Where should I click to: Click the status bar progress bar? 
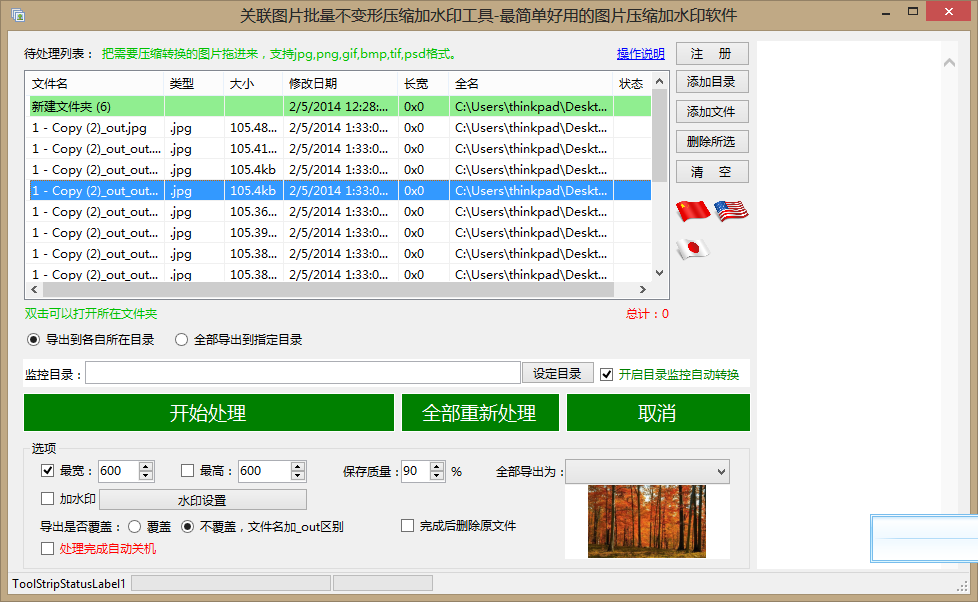point(231,583)
